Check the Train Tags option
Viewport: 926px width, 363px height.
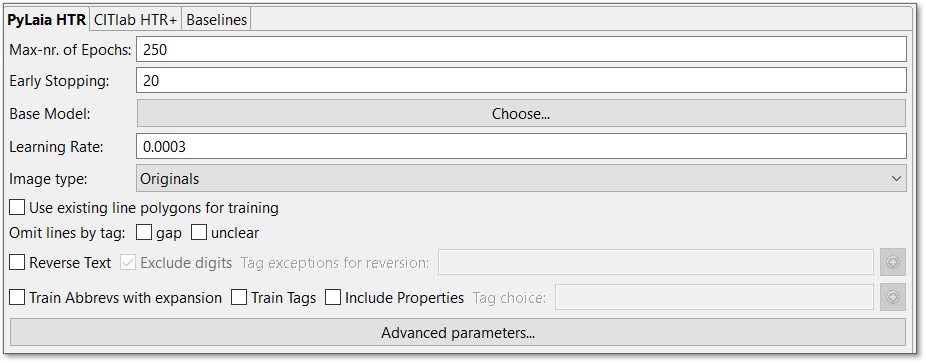point(239,297)
